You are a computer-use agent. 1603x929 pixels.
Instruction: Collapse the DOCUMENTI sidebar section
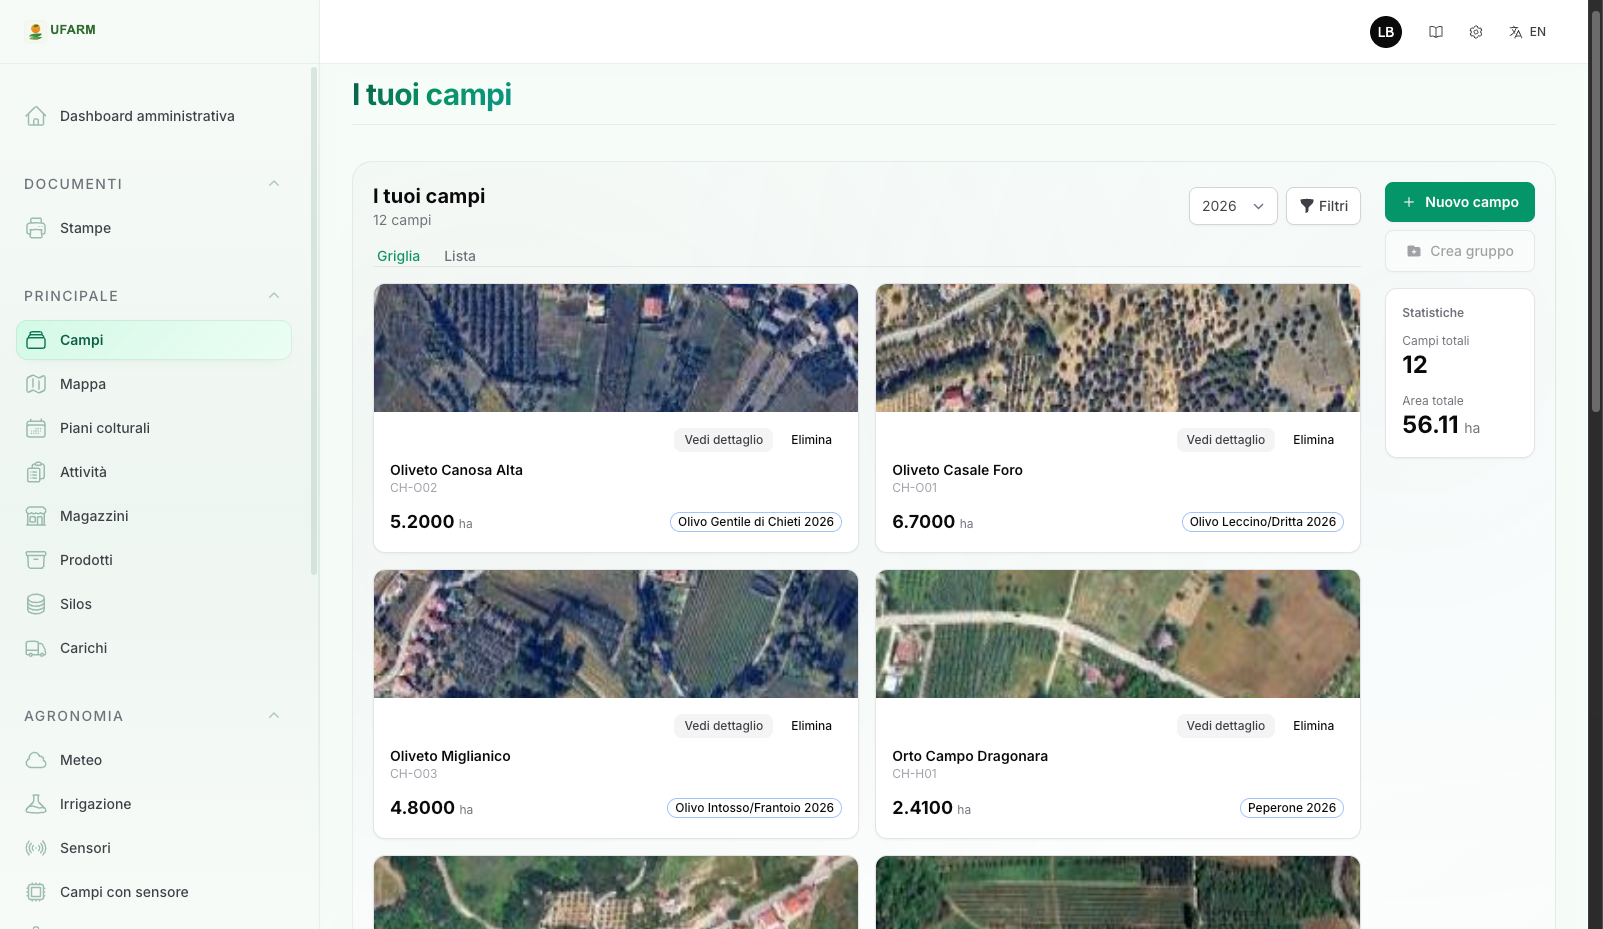coord(274,183)
